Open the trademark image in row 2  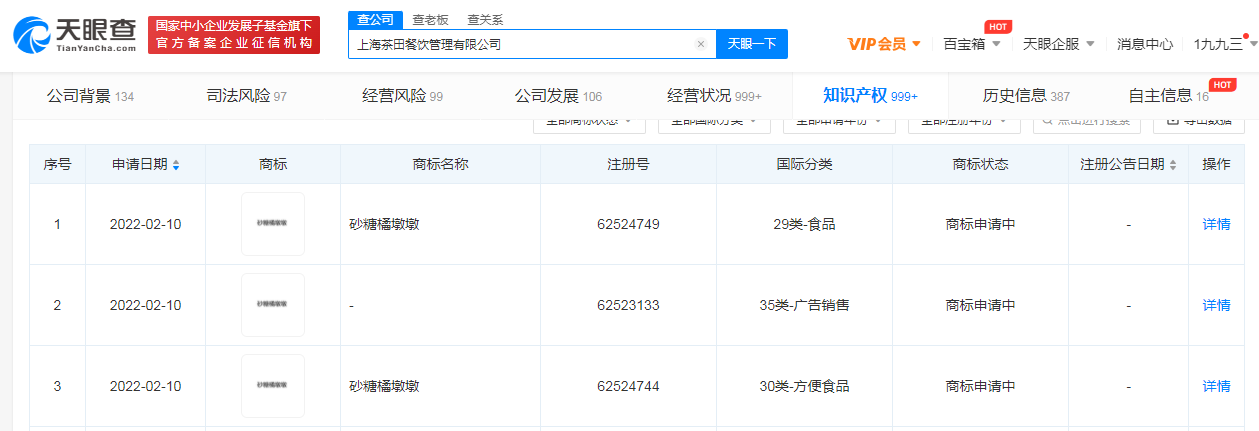click(x=272, y=305)
